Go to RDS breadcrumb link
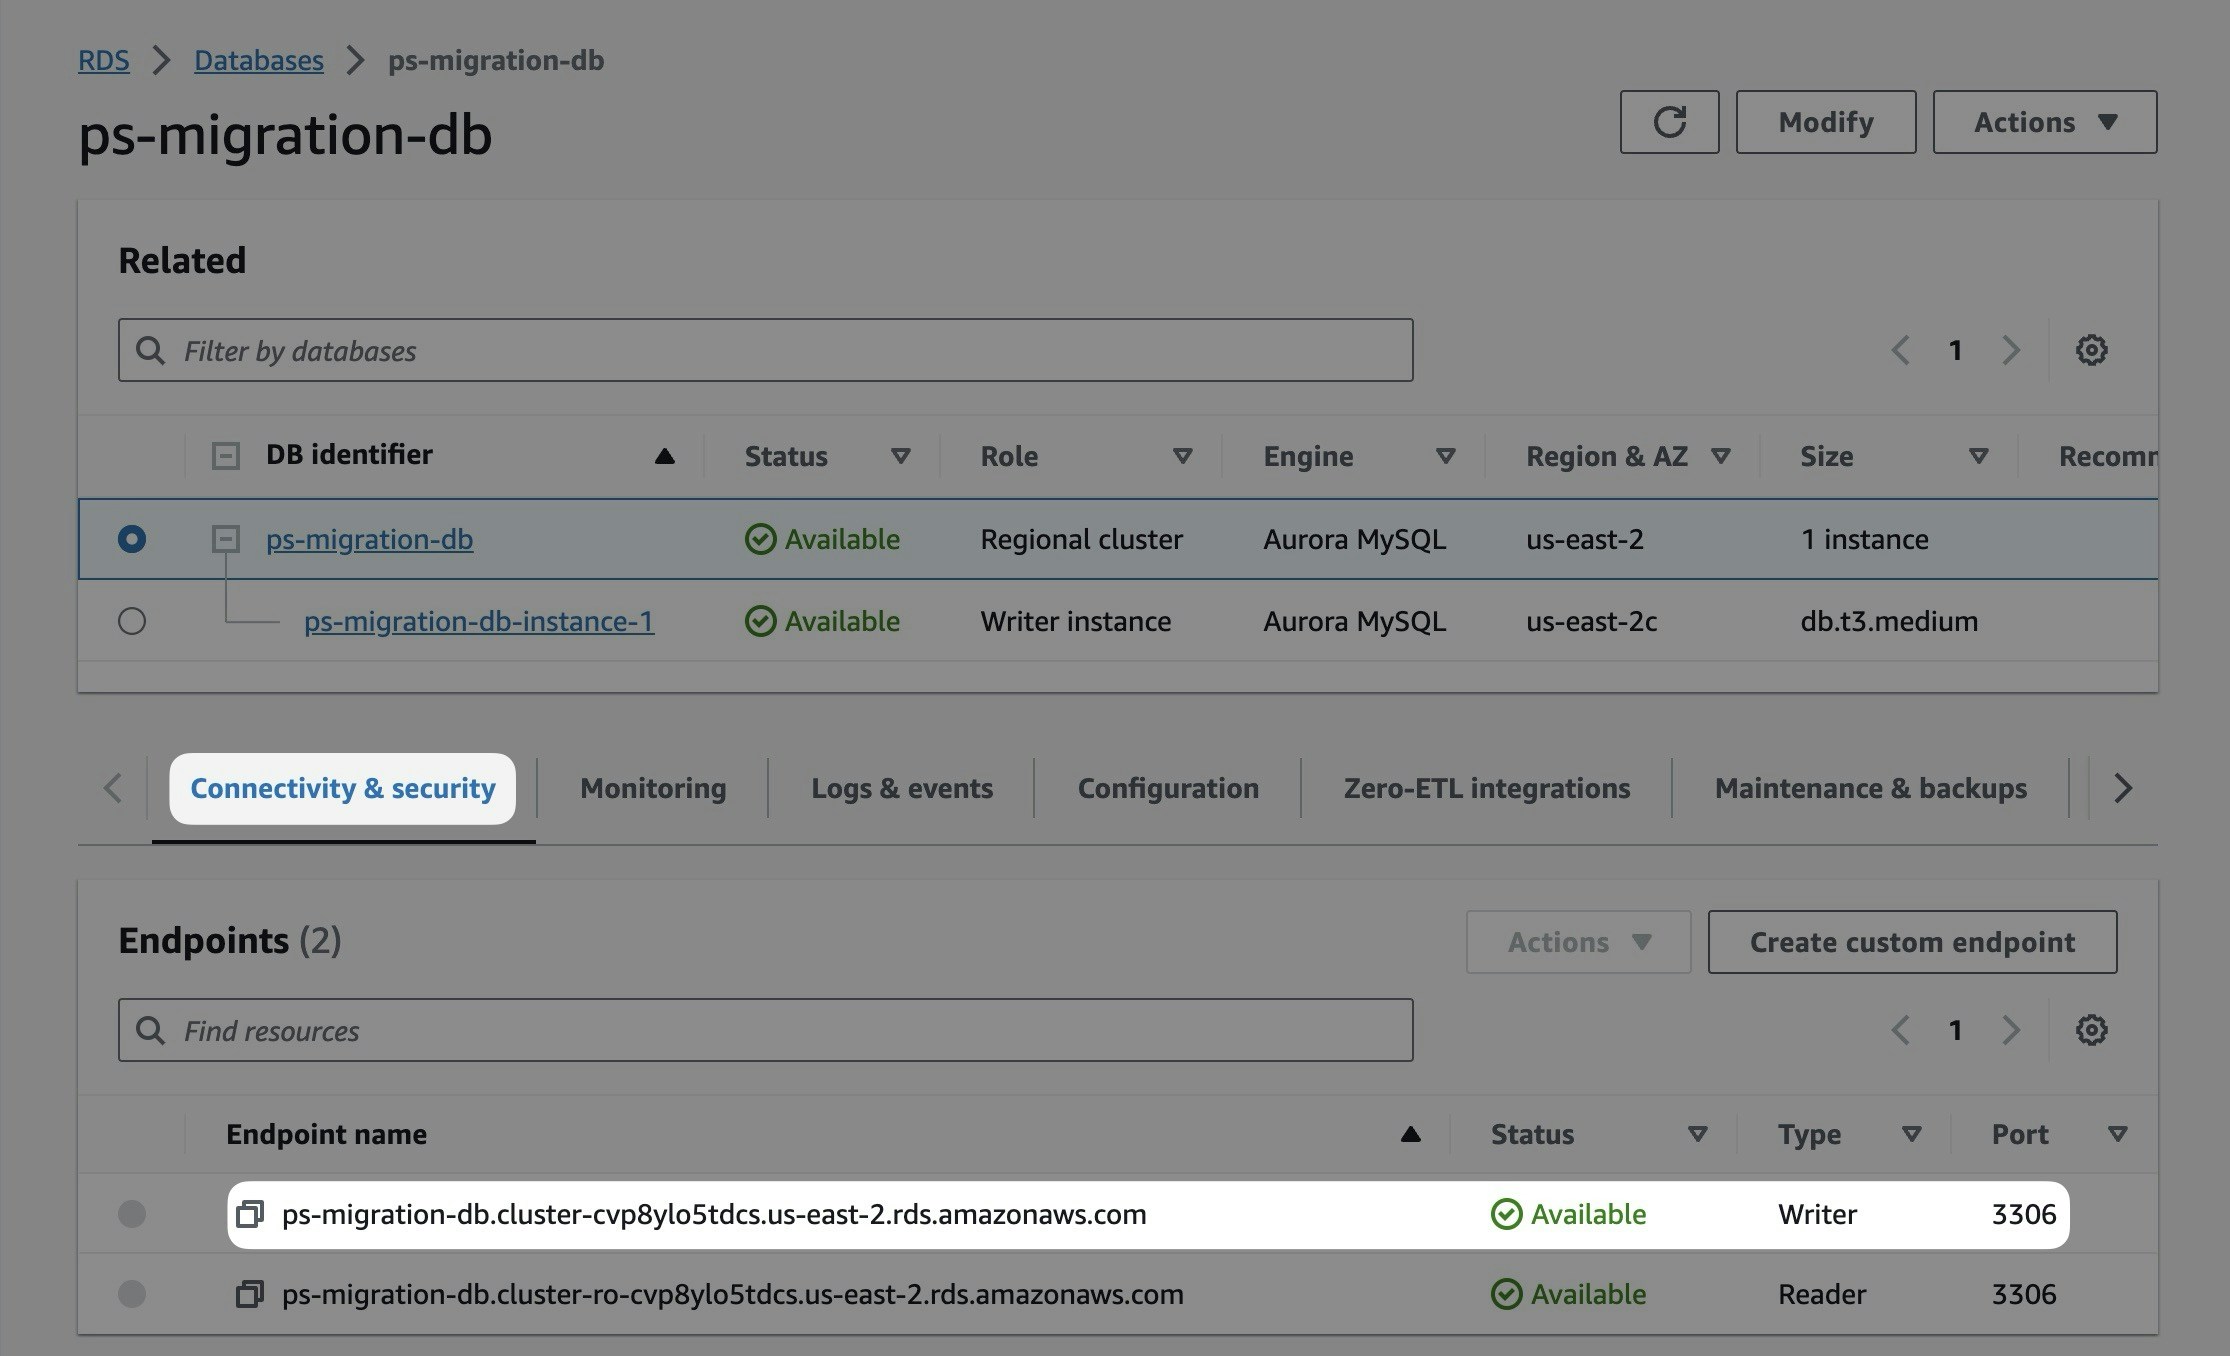This screenshot has width=2230, height=1356. (x=104, y=60)
